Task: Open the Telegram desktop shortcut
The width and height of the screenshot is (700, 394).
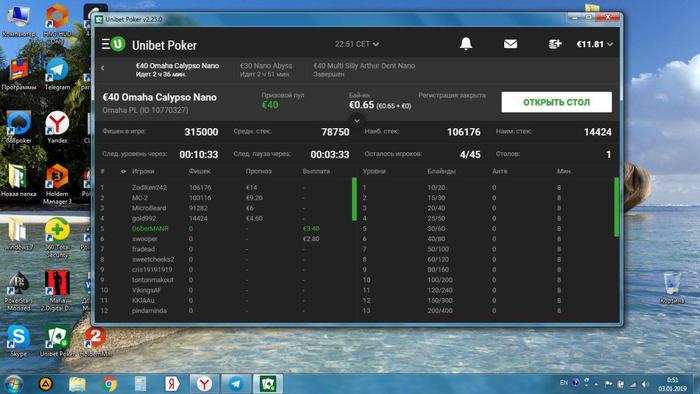Action: click(x=57, y=74)
